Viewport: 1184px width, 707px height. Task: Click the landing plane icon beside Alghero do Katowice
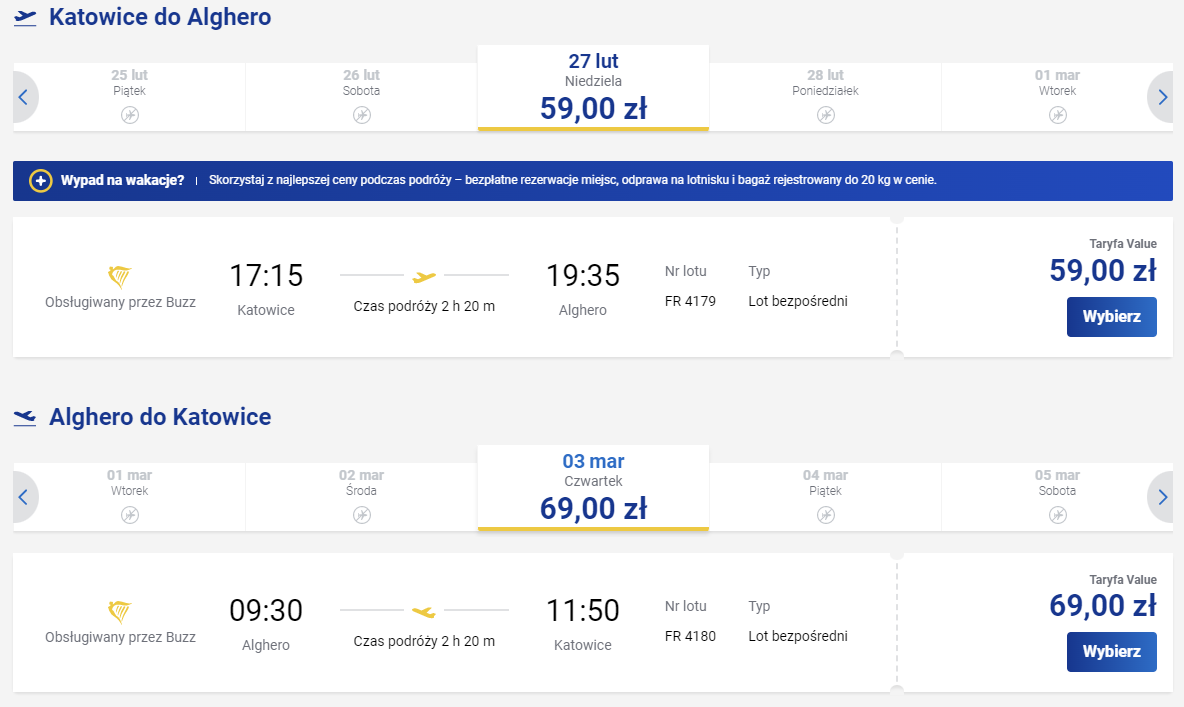pos(25,417)
